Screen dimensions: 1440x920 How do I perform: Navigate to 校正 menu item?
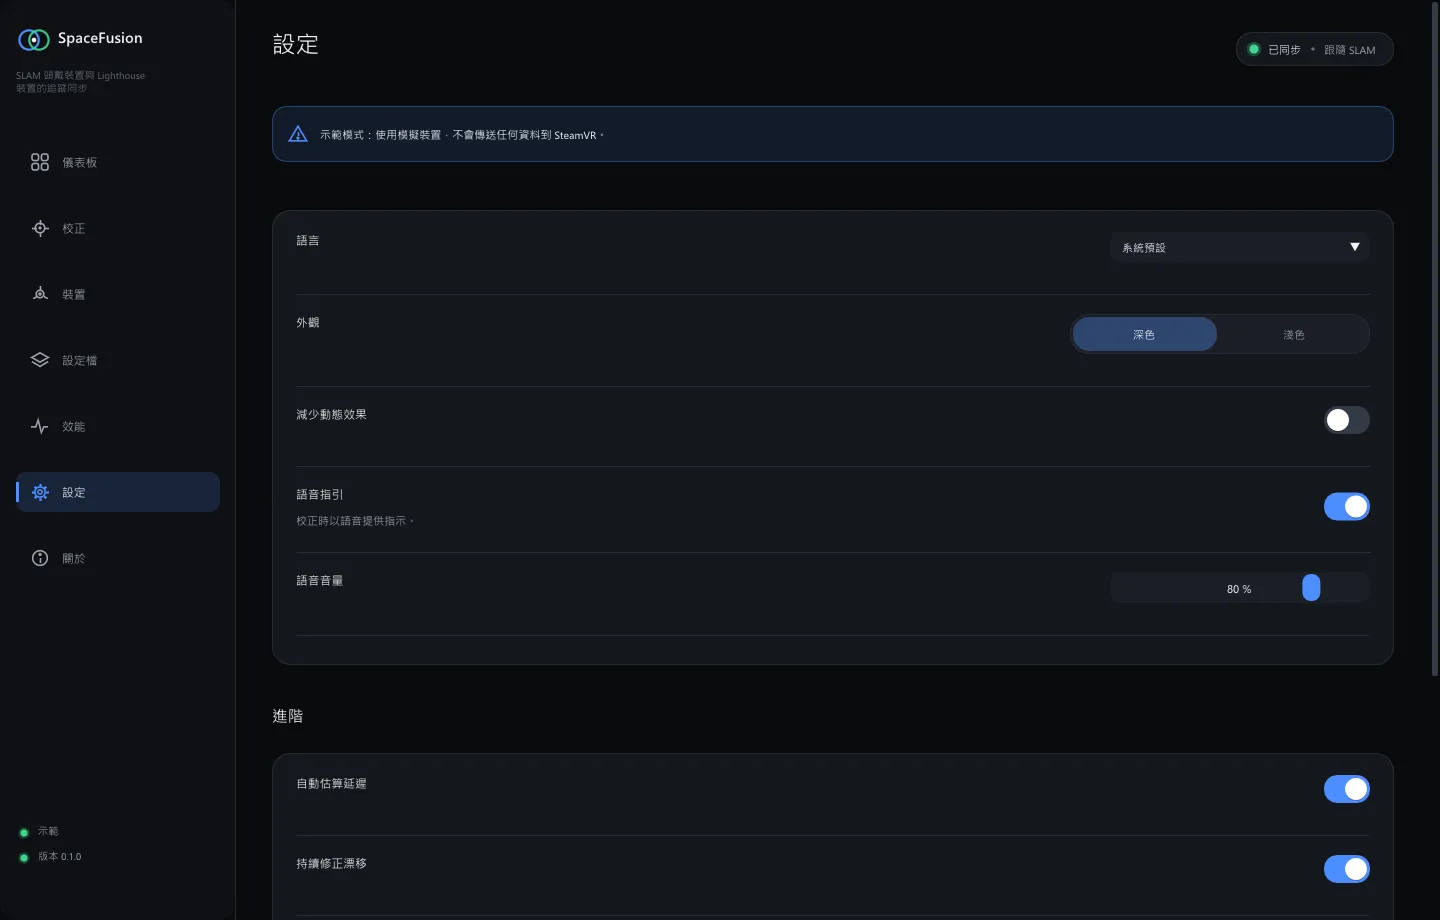[118, 228]
